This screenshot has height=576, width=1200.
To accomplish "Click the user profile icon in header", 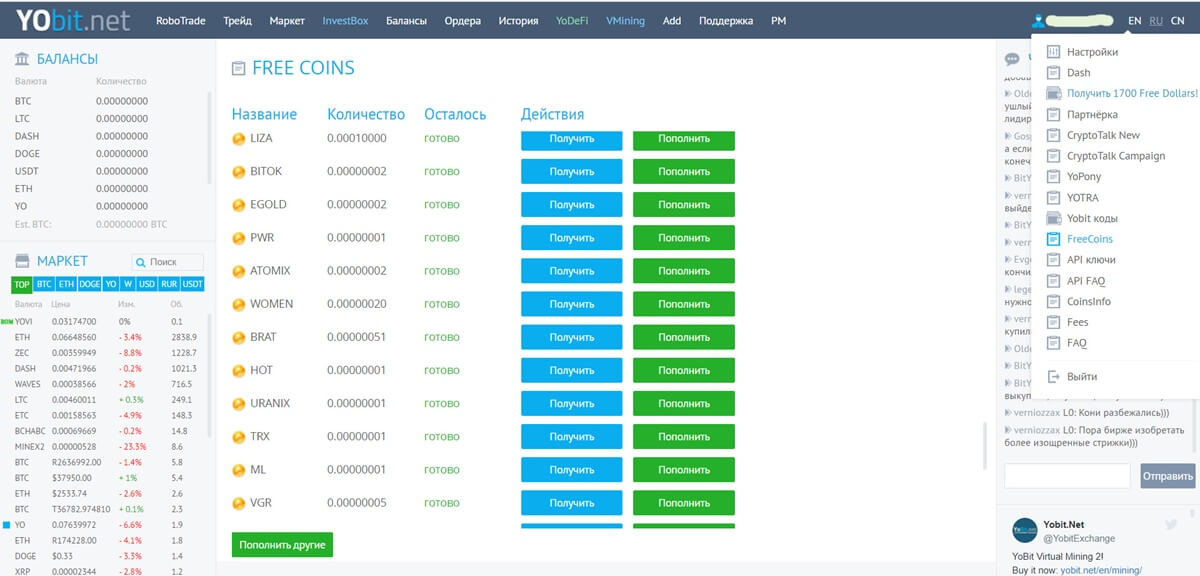I will point(1040,20).
